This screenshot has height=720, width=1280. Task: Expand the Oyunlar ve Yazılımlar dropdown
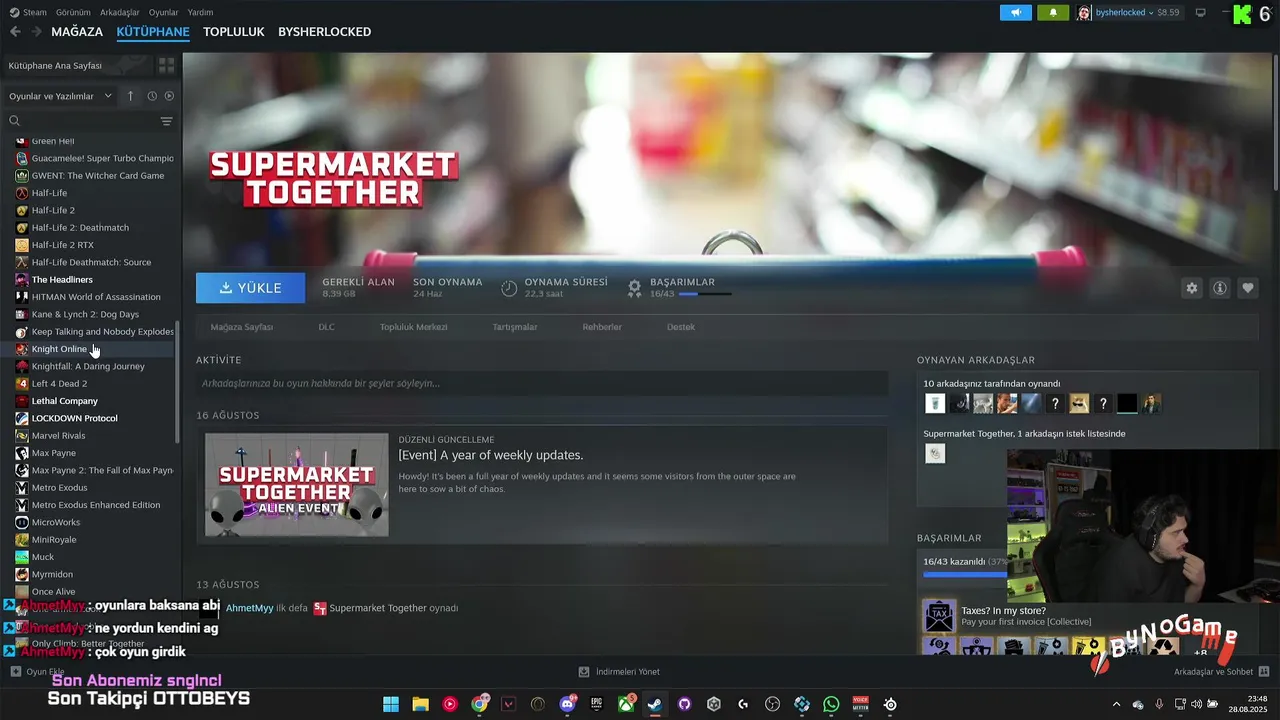tap(61, 96)
